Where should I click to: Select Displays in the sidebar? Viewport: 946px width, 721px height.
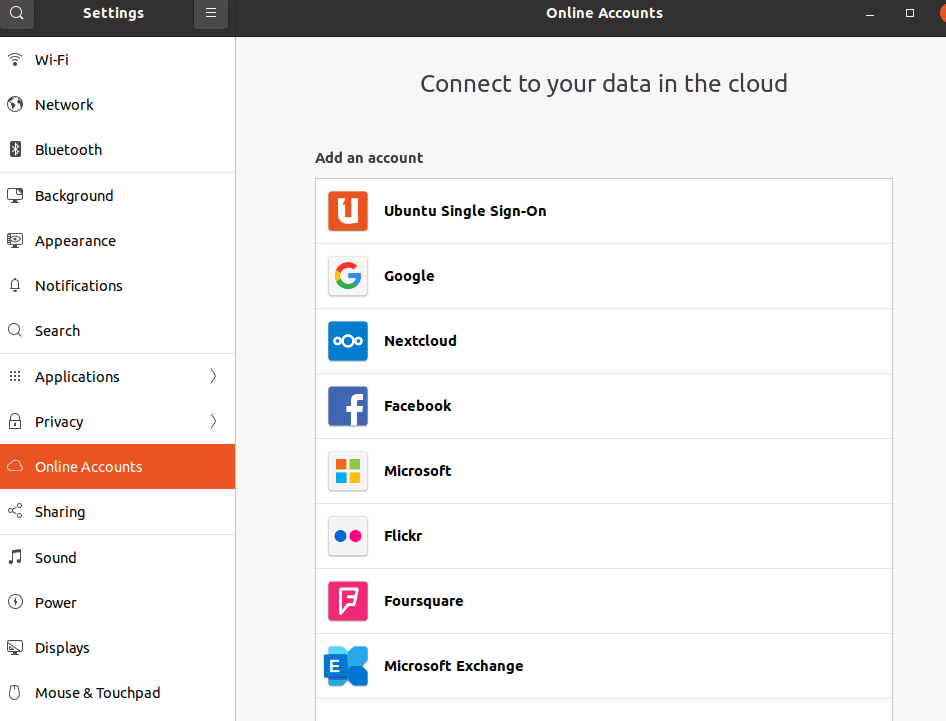(118, 647)
